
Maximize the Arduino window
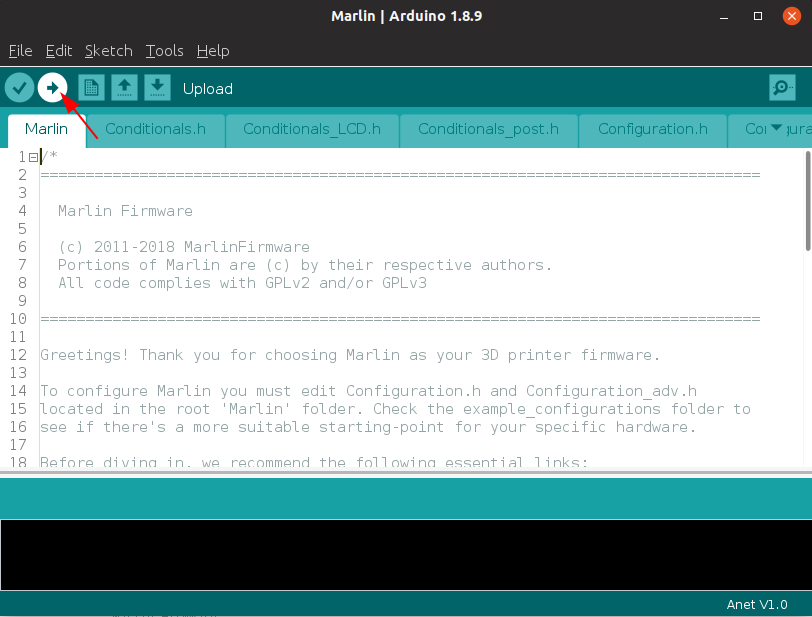point(758,17)
